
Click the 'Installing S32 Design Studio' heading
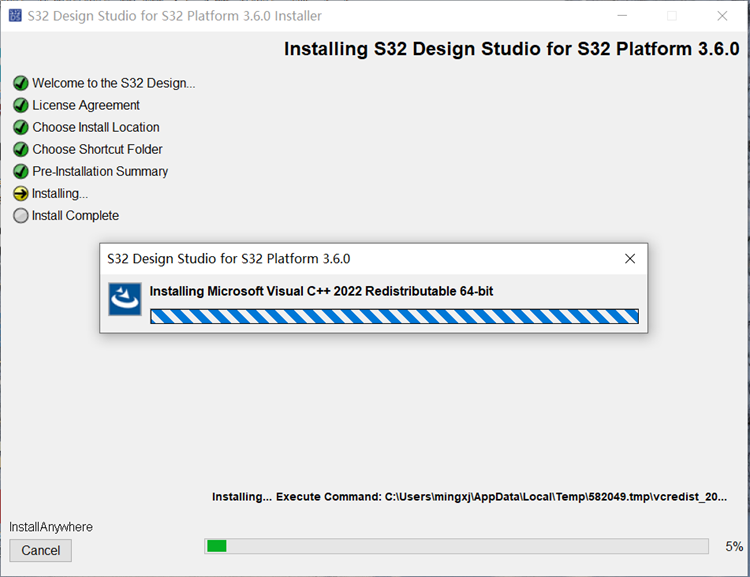(511, 49)
